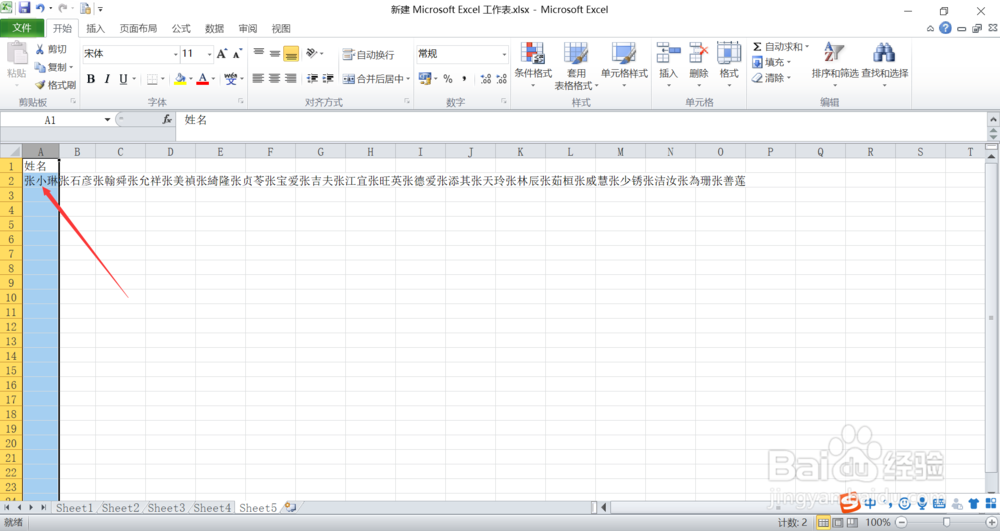Toggle center text alignment
1000x531 pixels.
274,78
